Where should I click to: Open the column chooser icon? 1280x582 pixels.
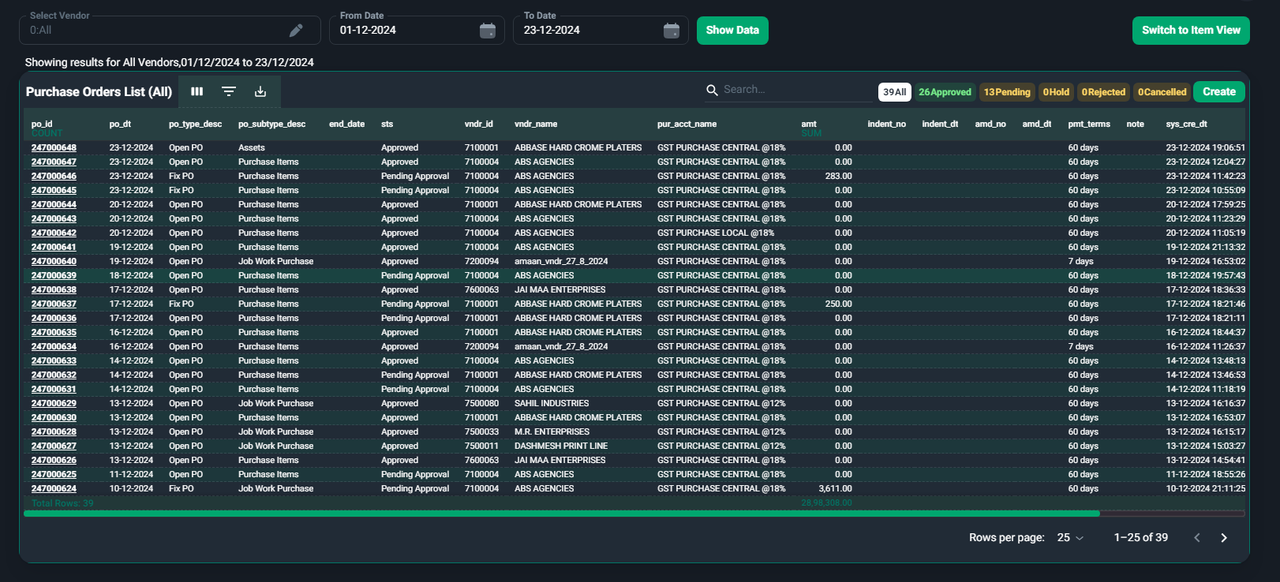pos(197,91)
